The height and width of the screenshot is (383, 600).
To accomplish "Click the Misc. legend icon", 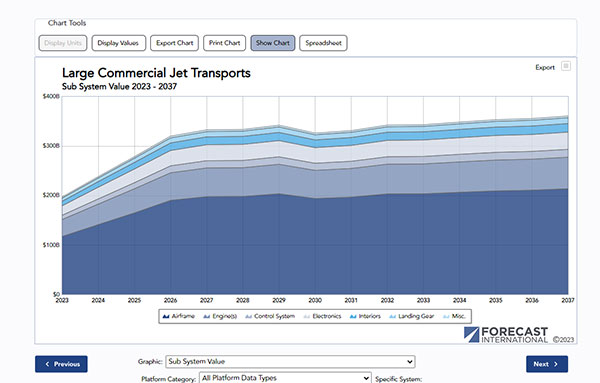I will (x=446, y=317).
